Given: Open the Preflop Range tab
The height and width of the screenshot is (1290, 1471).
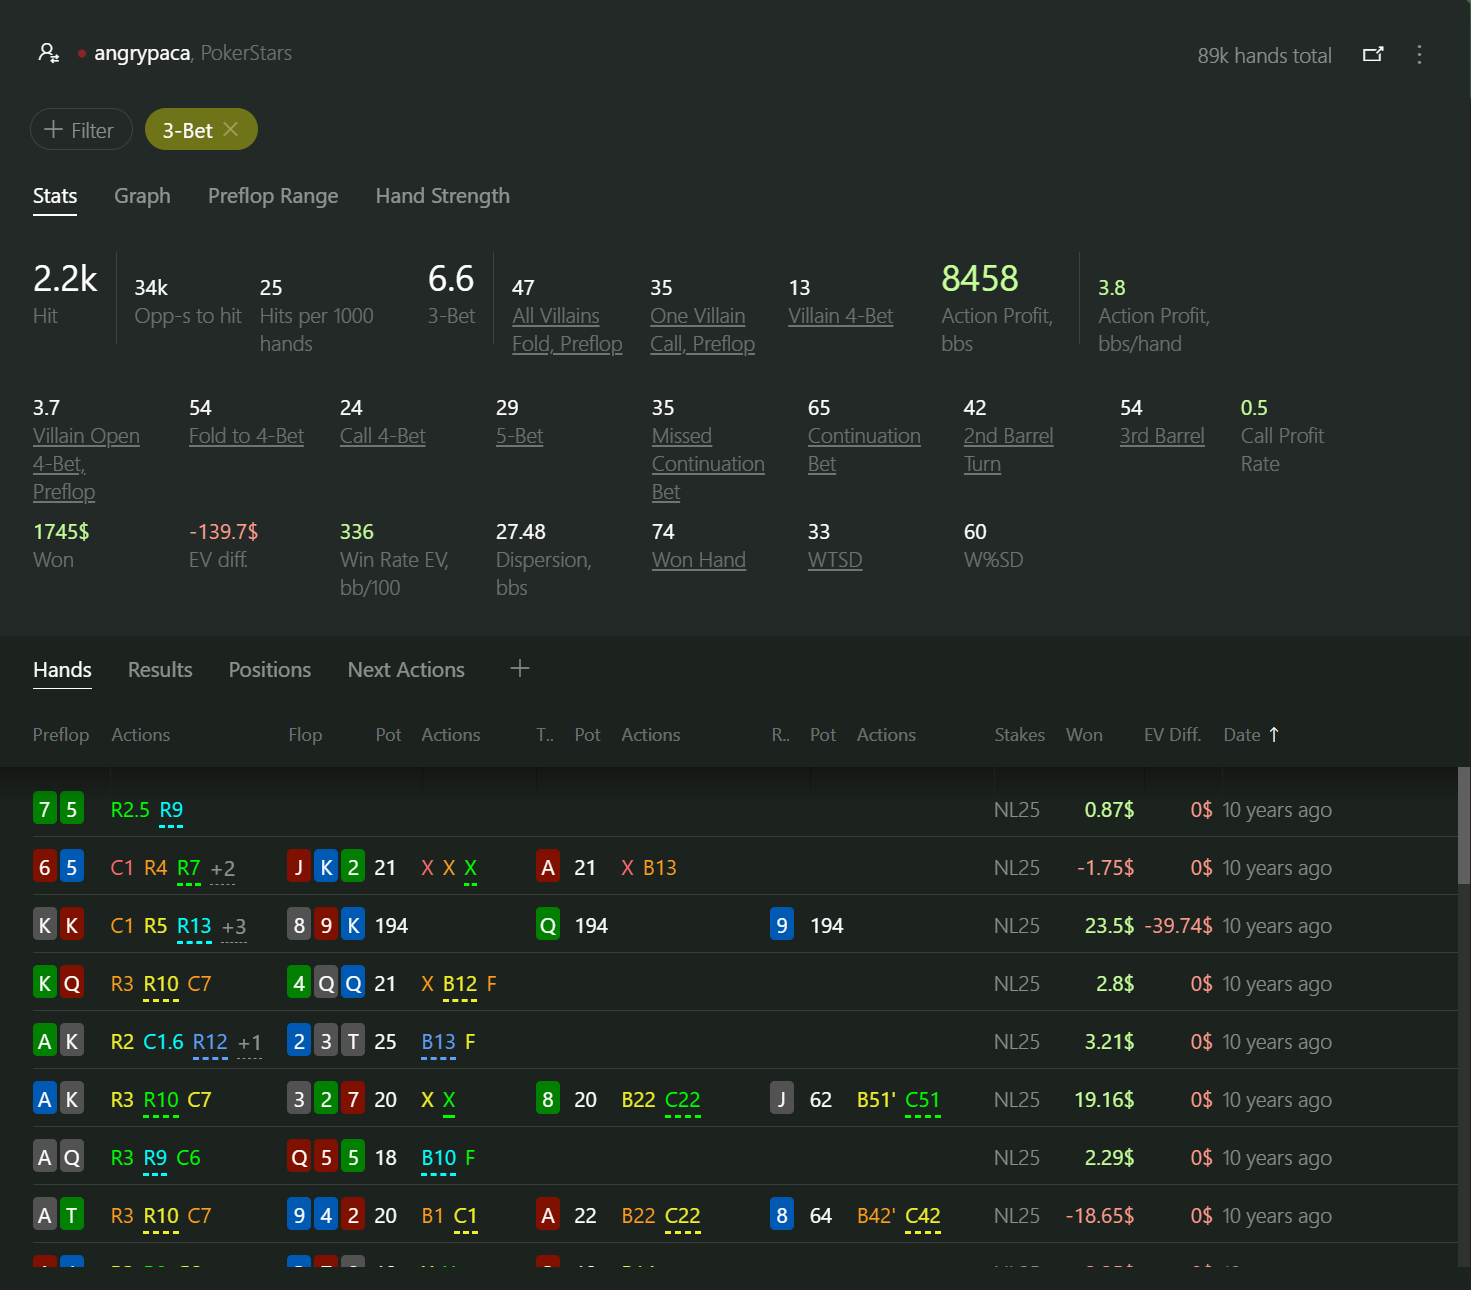Looking at the screenshot, I should pos(273,196).
